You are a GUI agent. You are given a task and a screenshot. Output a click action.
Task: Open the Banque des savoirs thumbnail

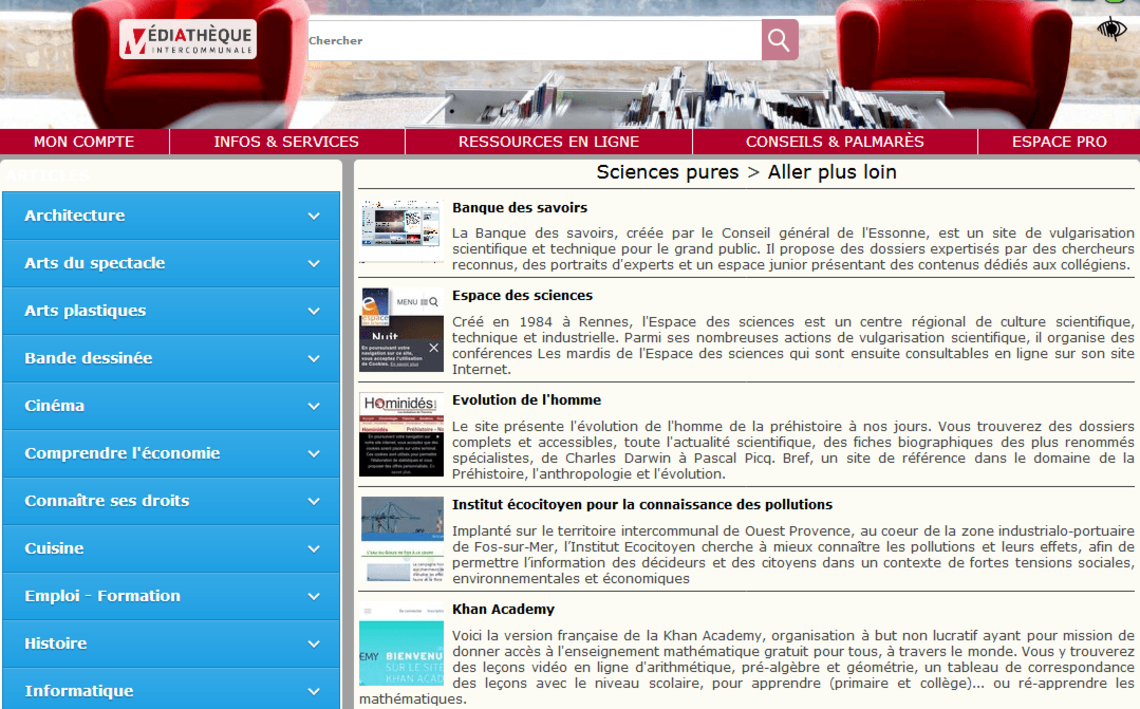tap(401, 228)
